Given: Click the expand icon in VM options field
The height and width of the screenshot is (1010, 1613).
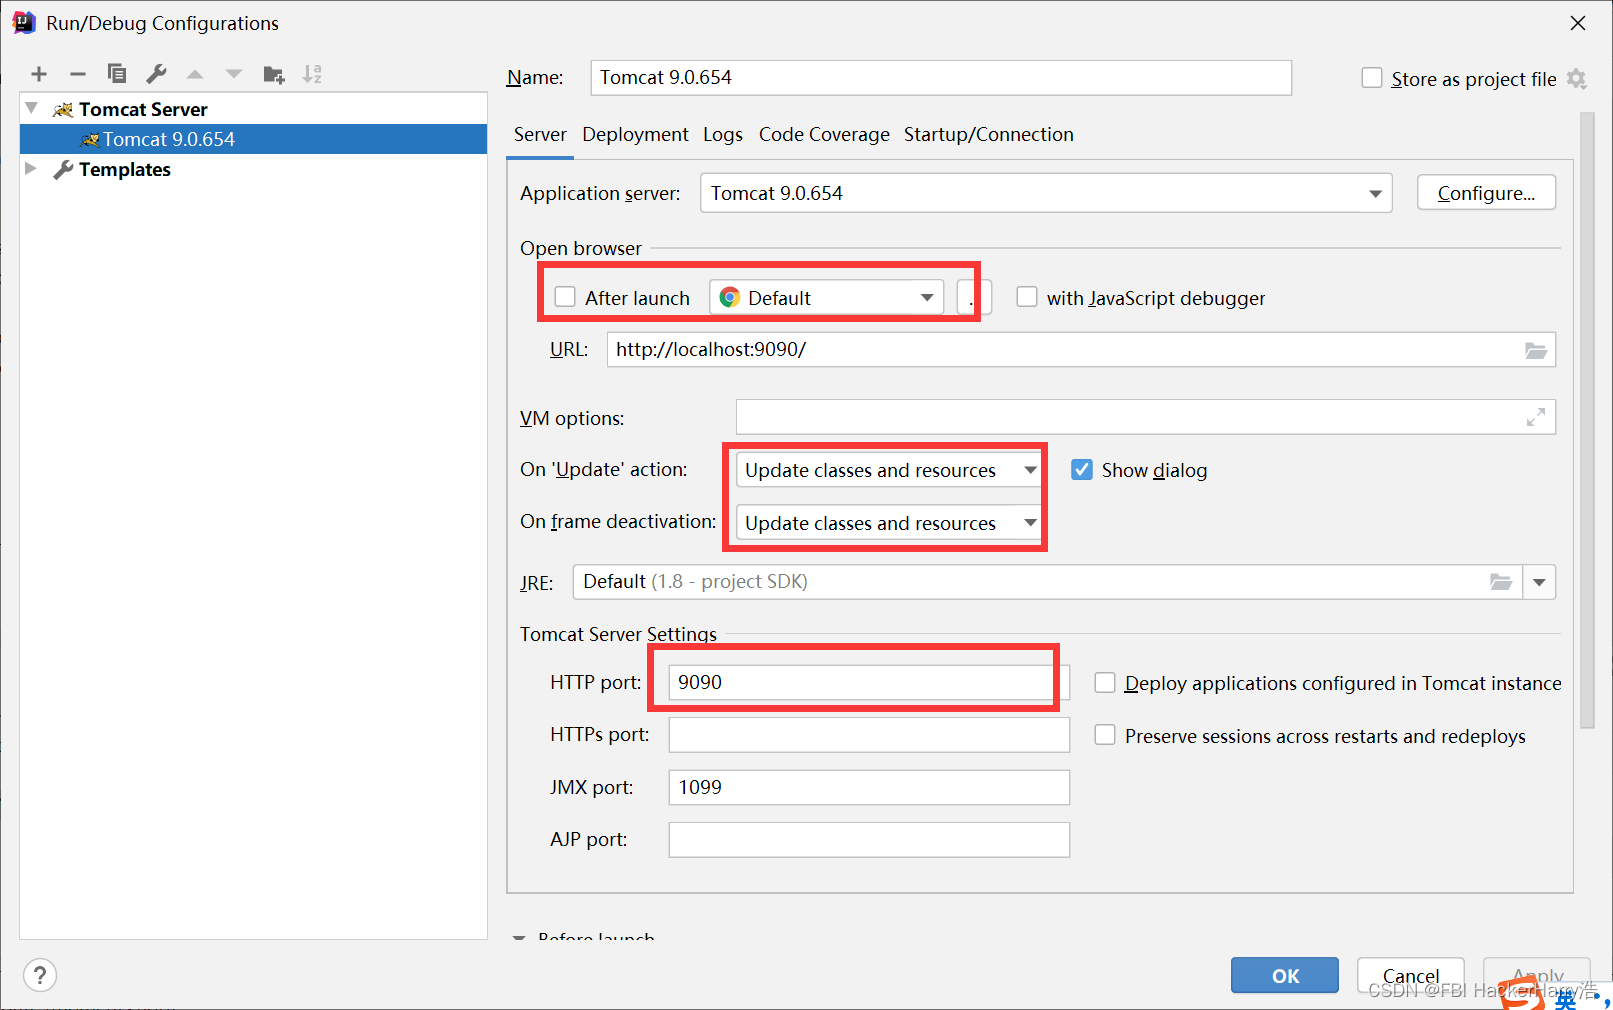Looking at the screenshot, I should (x=1536, y=417).
